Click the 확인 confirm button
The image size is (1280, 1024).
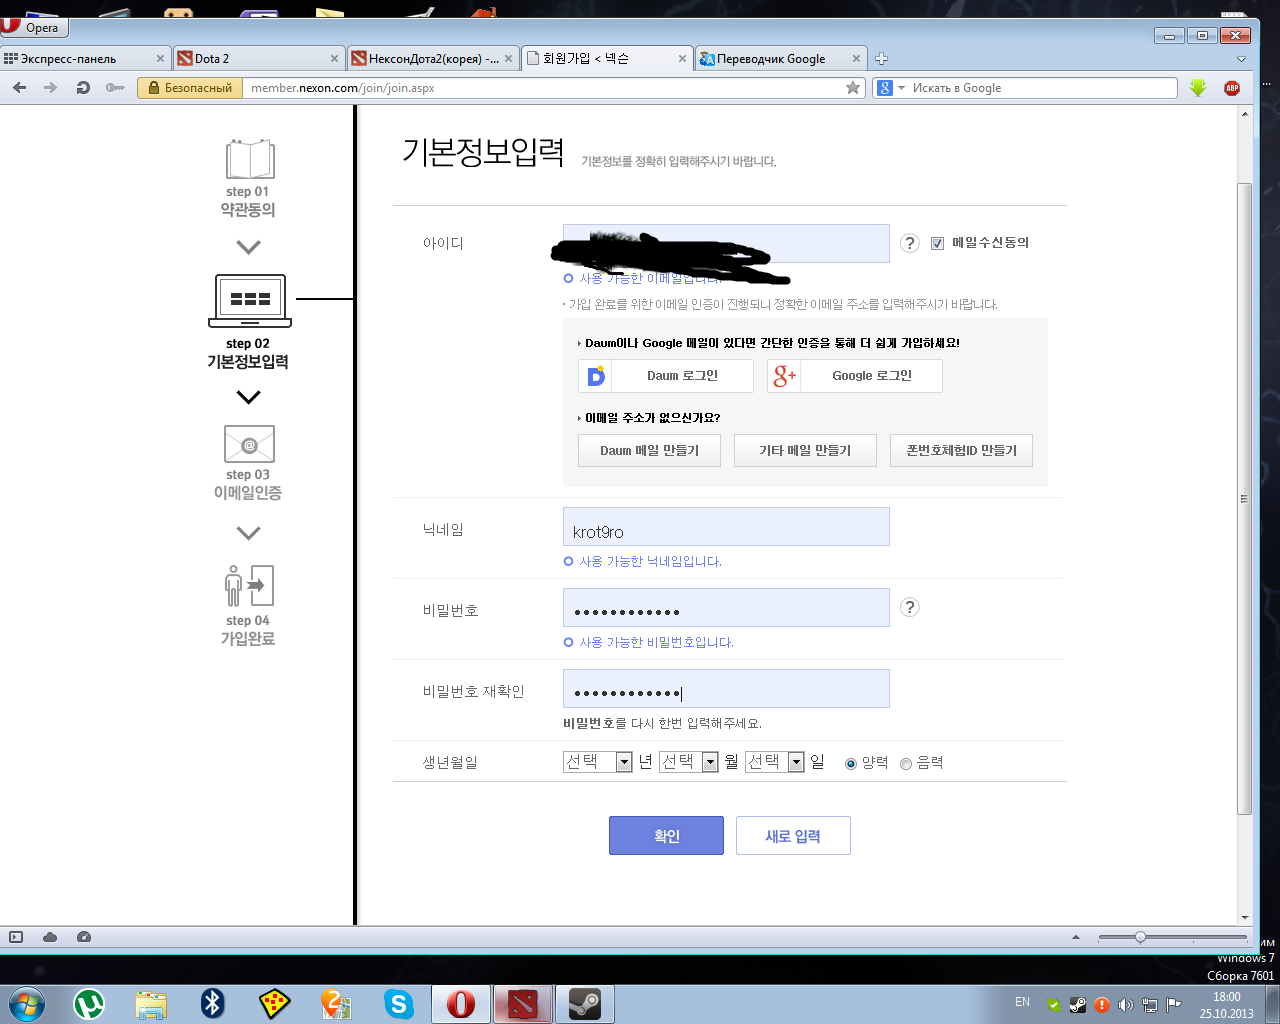pos(666,836)
